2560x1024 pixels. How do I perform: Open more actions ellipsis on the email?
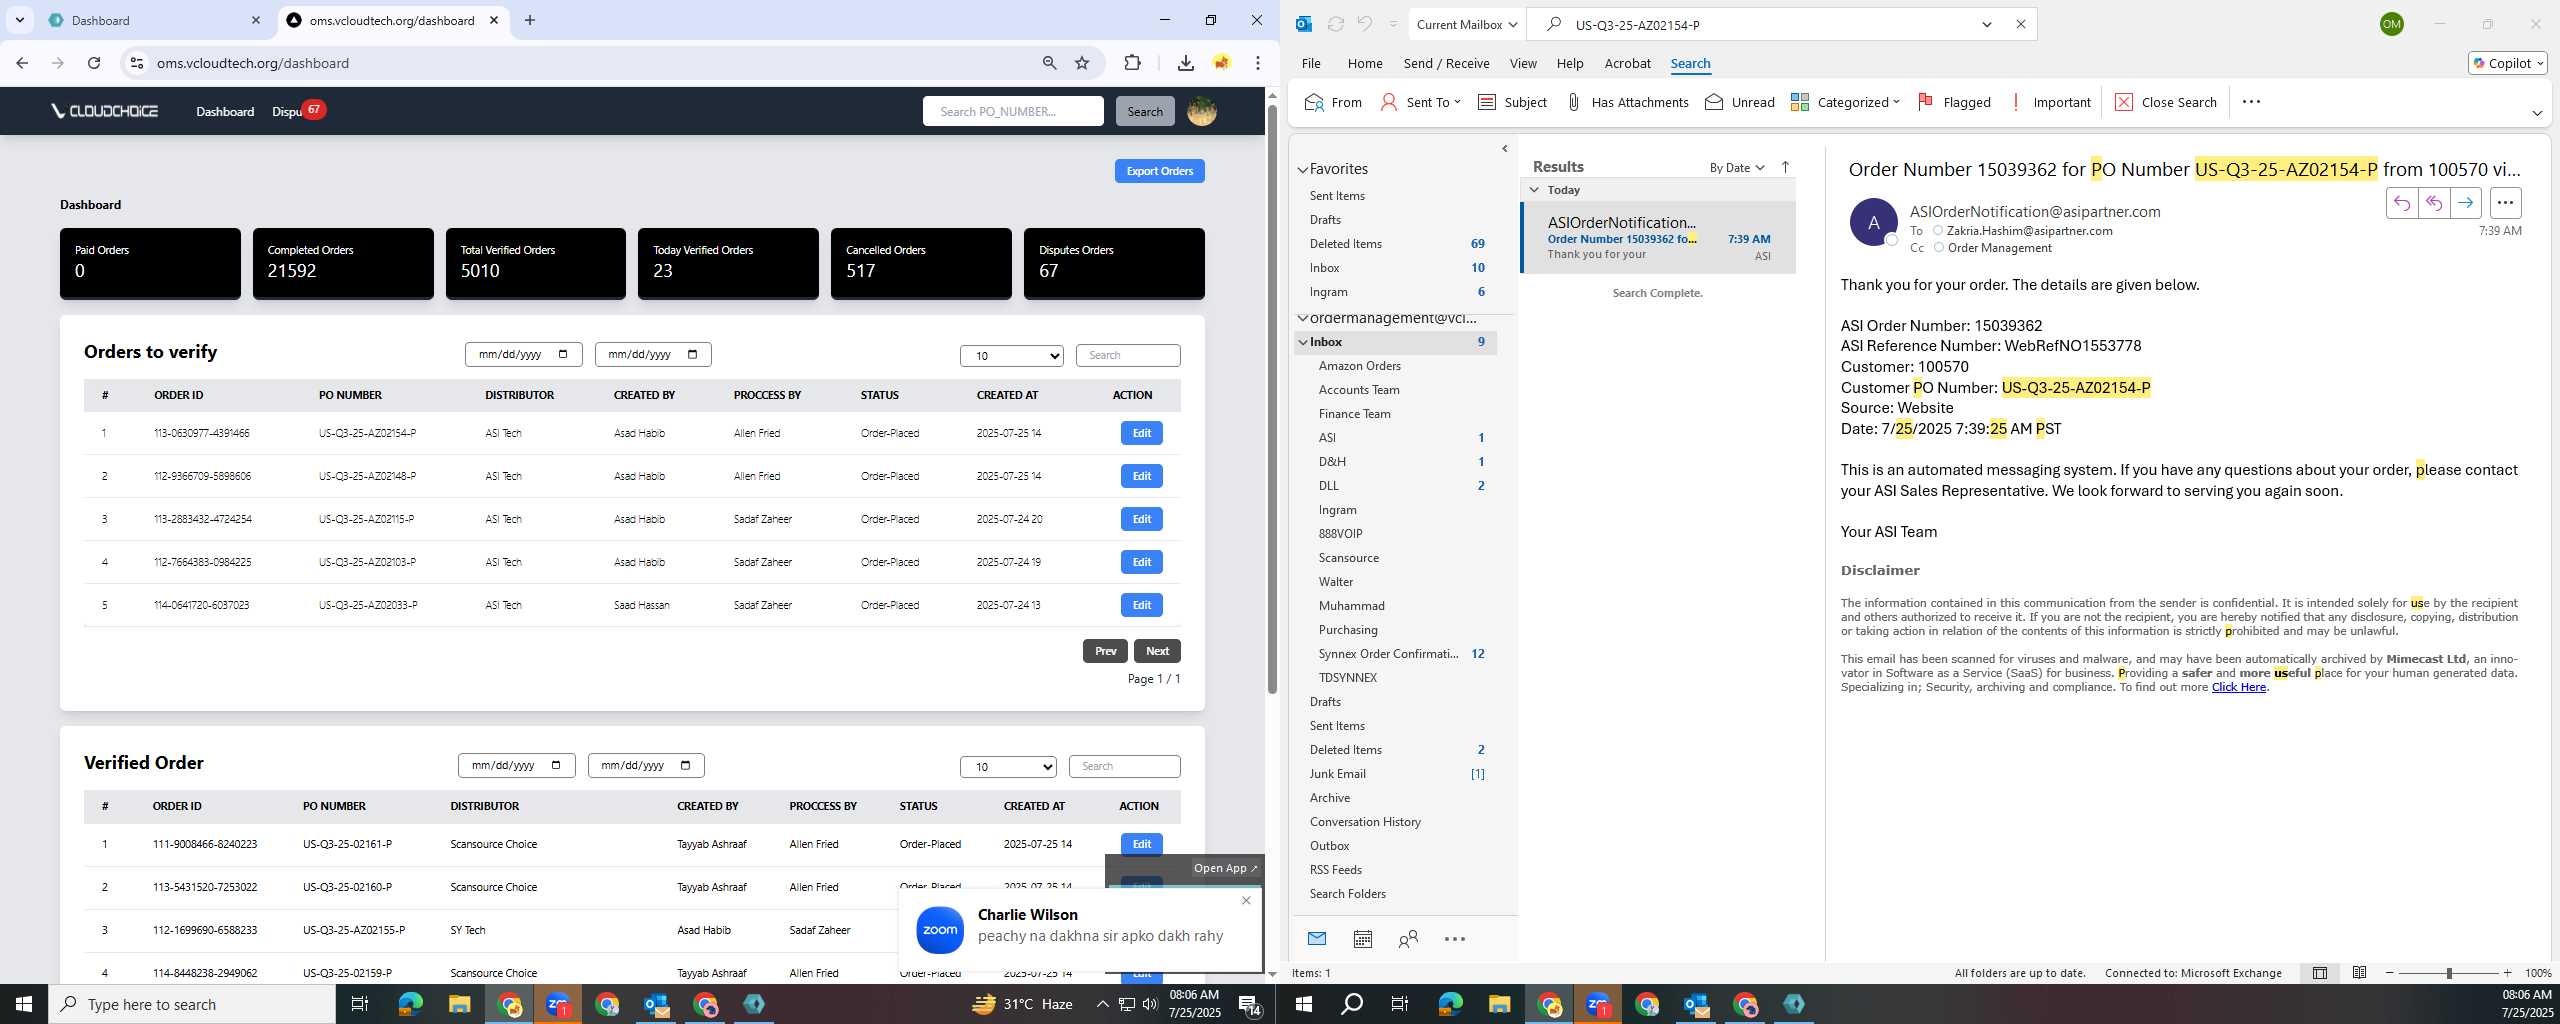point(2505,203)
